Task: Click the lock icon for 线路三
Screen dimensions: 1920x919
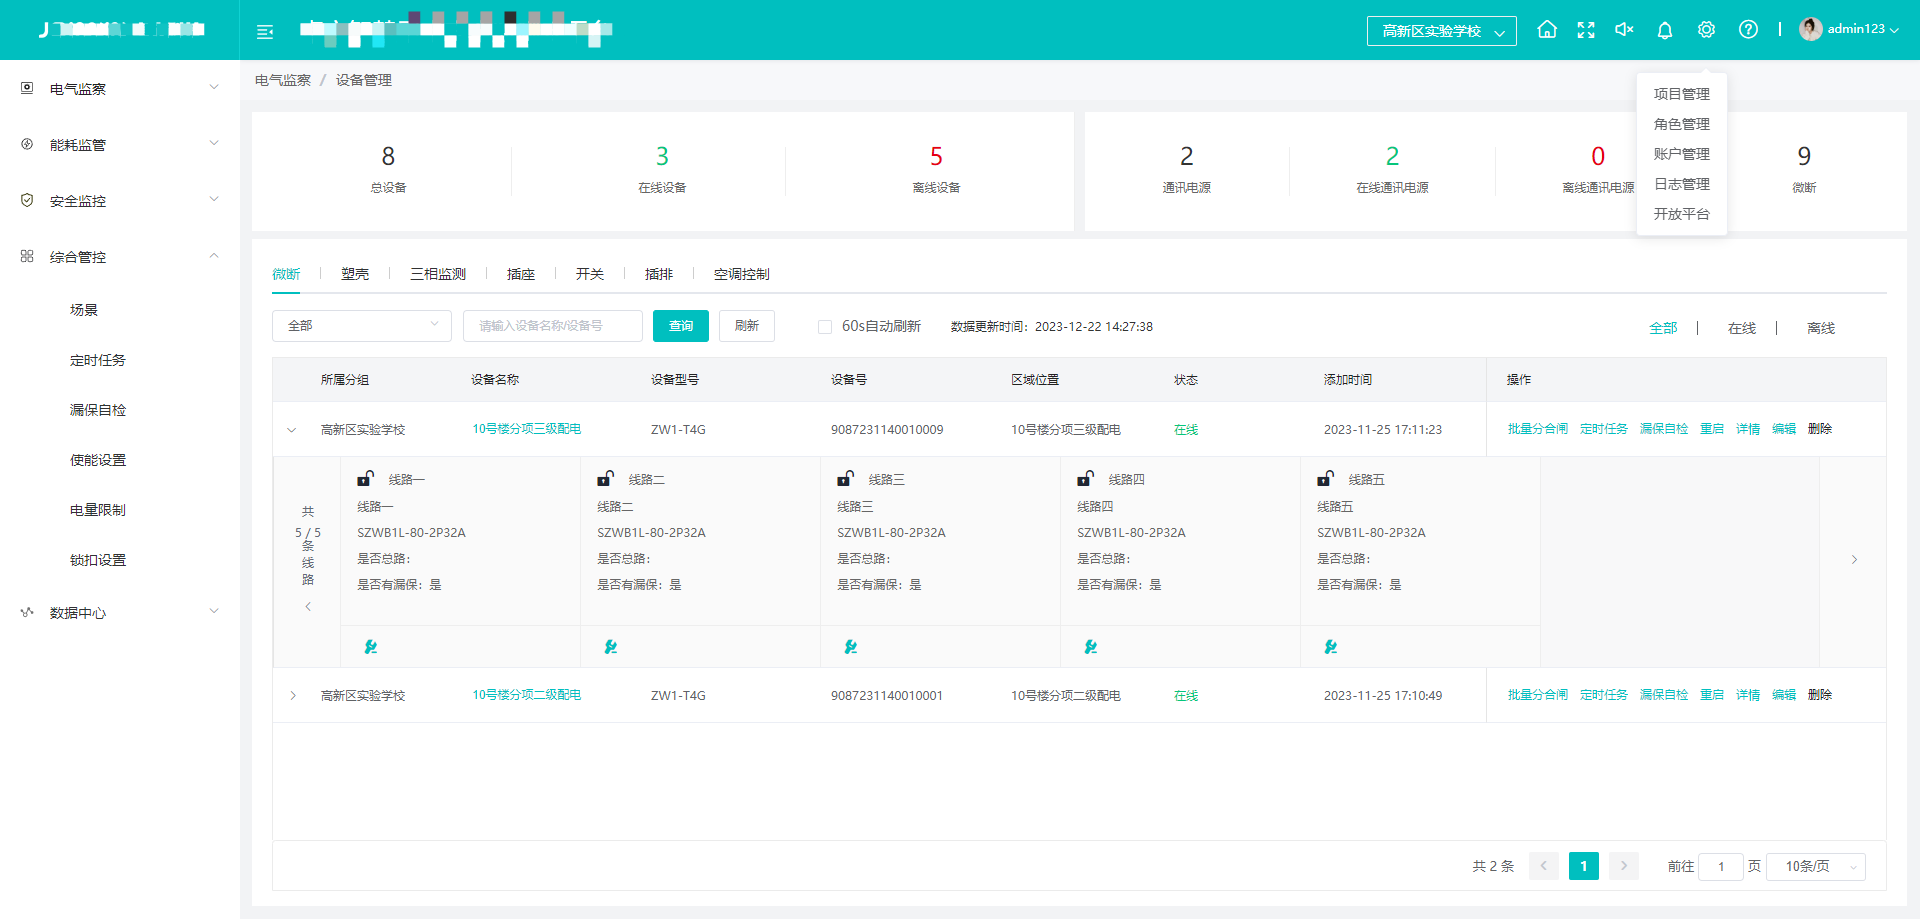Action: tap(845, 479)
